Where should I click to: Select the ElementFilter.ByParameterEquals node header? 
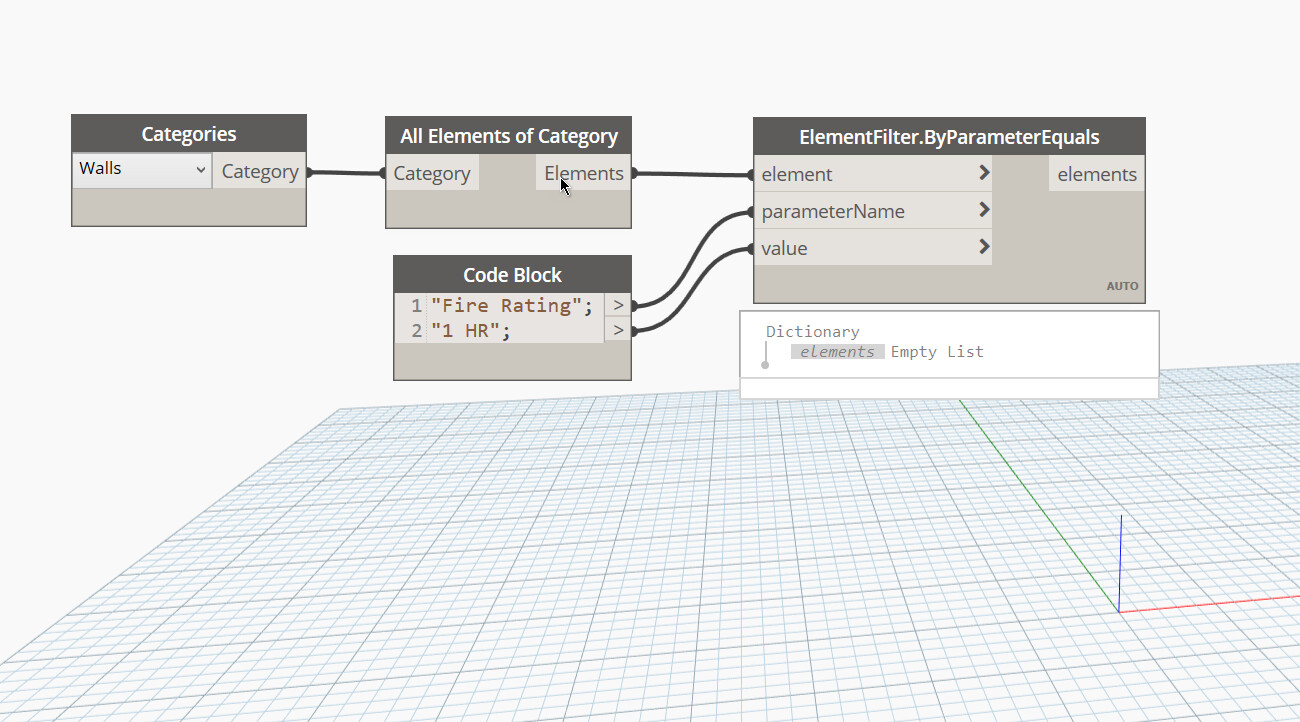point(948,136)
